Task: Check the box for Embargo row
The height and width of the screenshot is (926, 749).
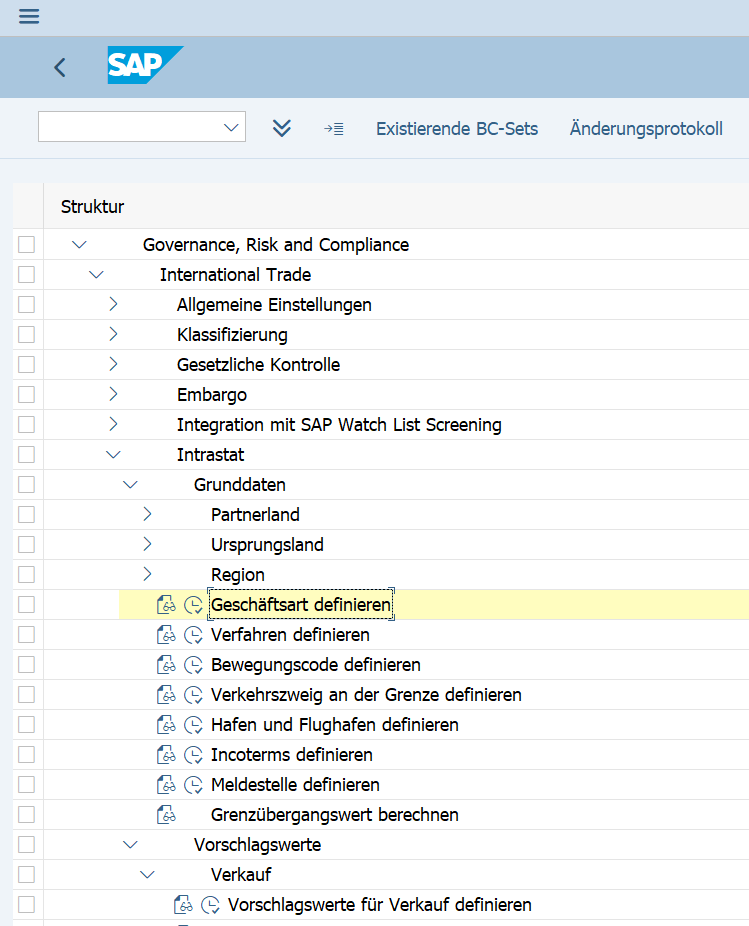Action: pyautogui.click(x=27, y=395)
